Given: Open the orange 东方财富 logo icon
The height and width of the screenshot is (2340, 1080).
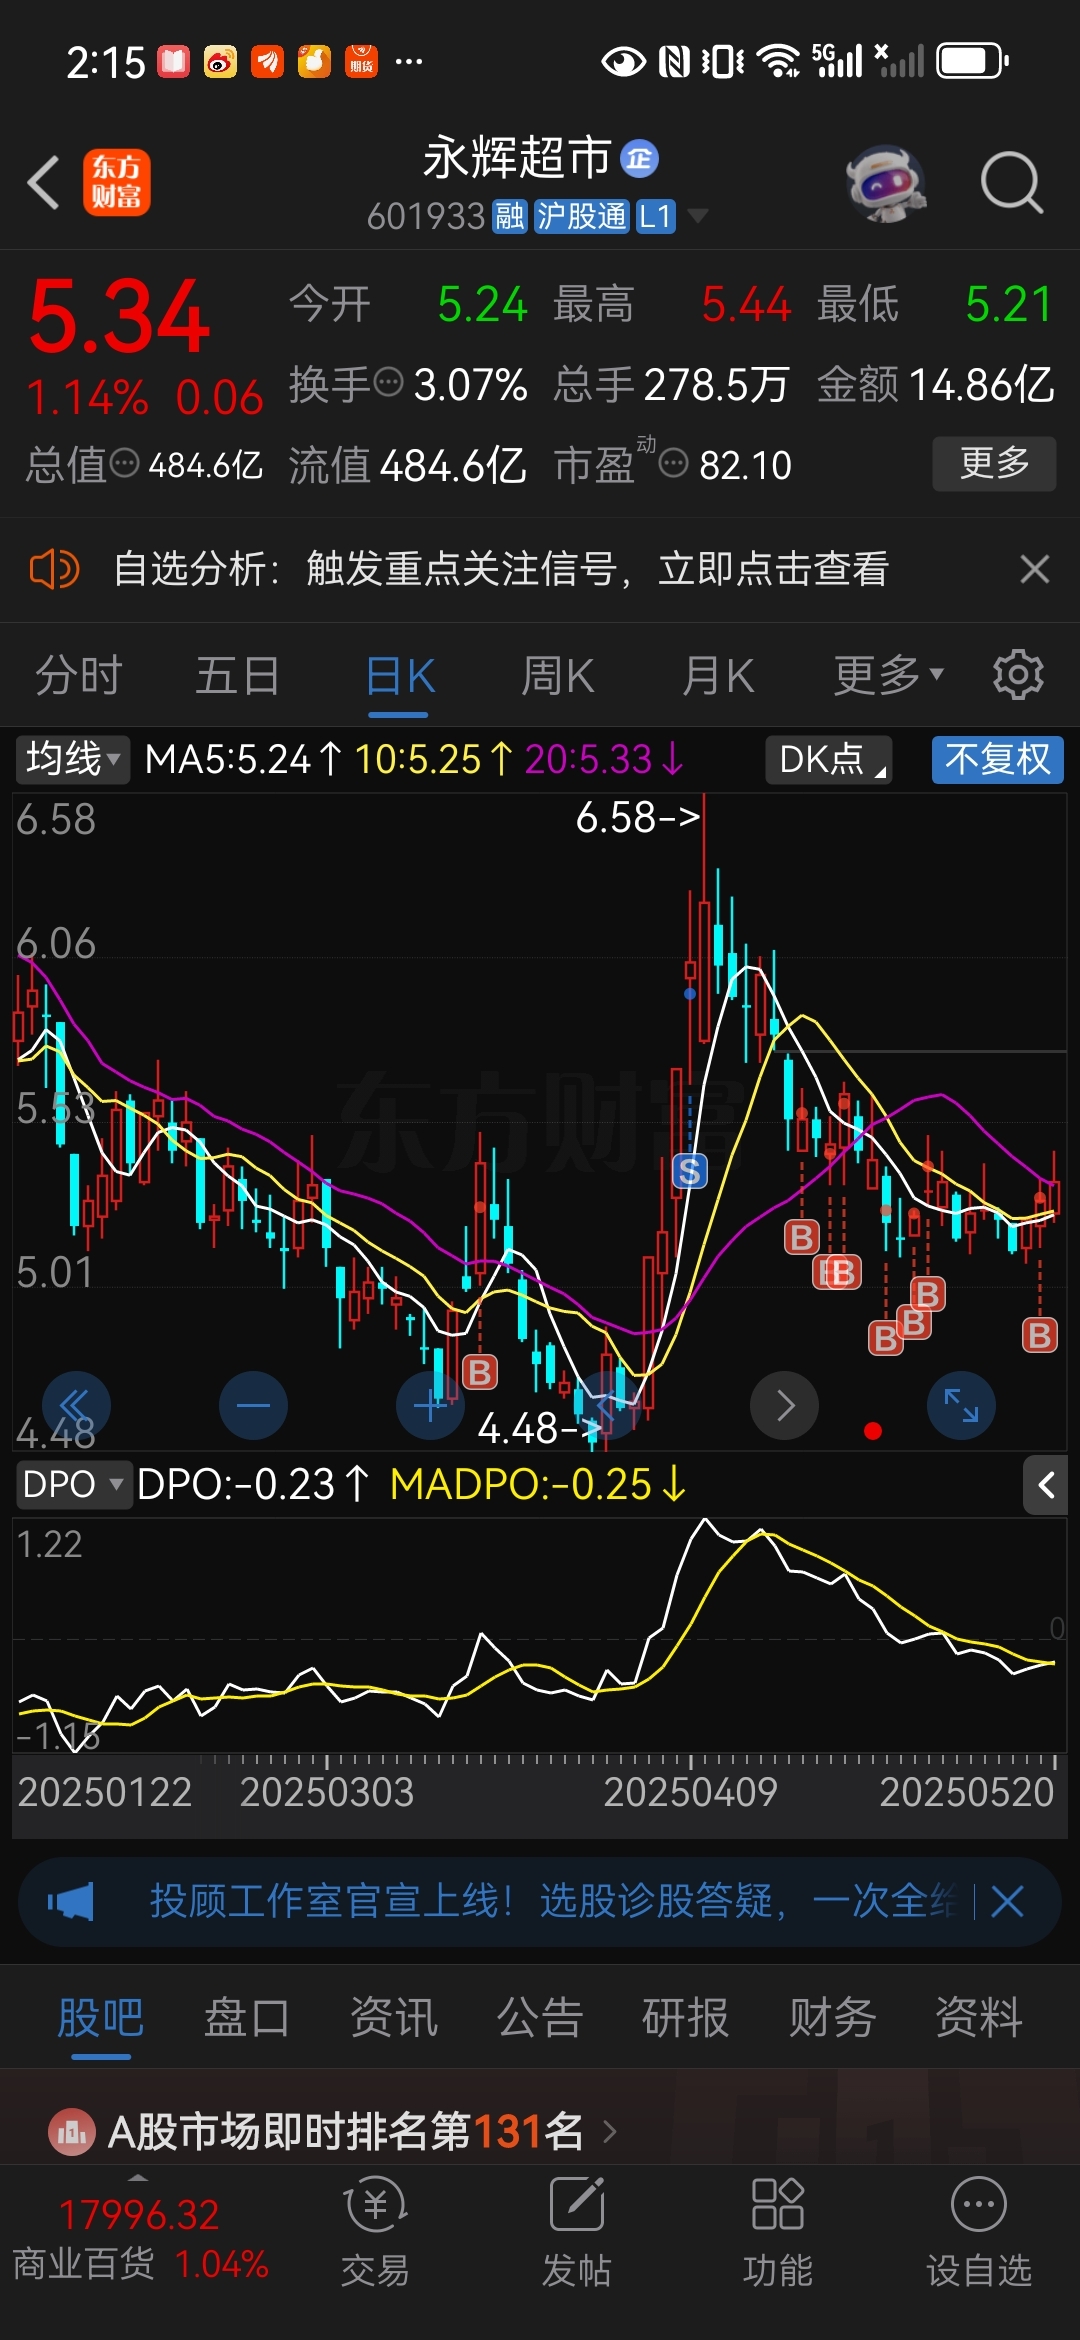Looking at the screenshot, I should [x=117, y=183].
